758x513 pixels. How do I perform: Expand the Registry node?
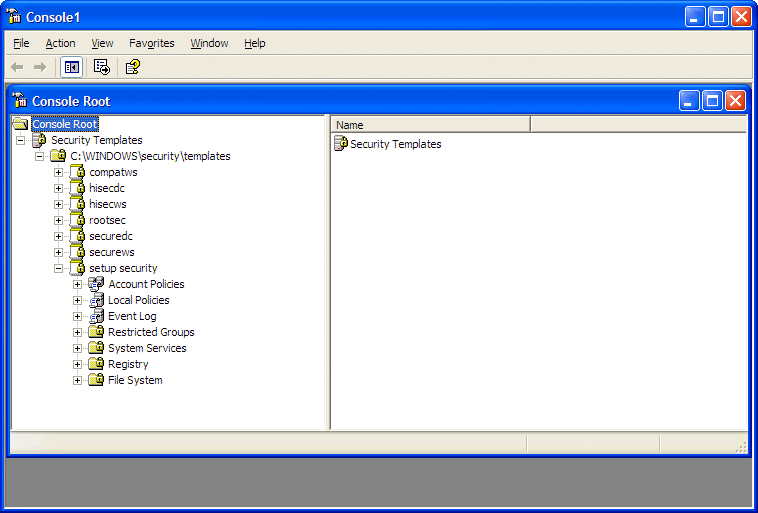[x=77, y=364]
